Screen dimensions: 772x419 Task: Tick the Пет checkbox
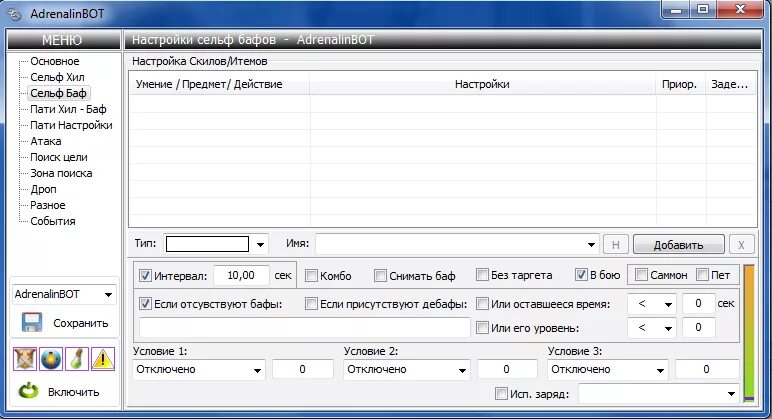click(x=703, y=275)
